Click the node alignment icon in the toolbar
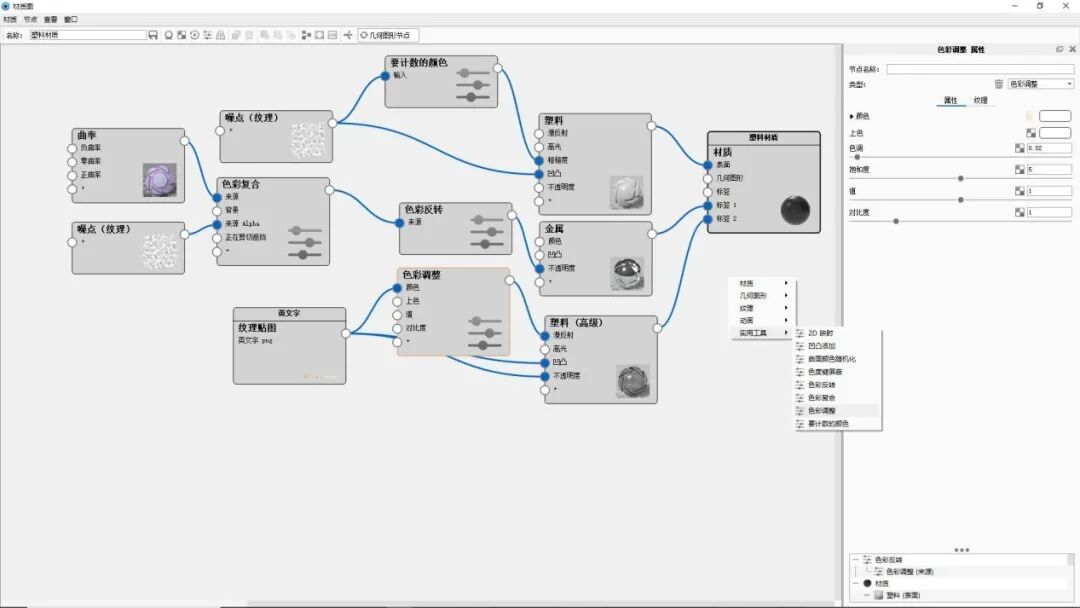This screenshot has width=1080, height=608. click(x=307, y=34)
